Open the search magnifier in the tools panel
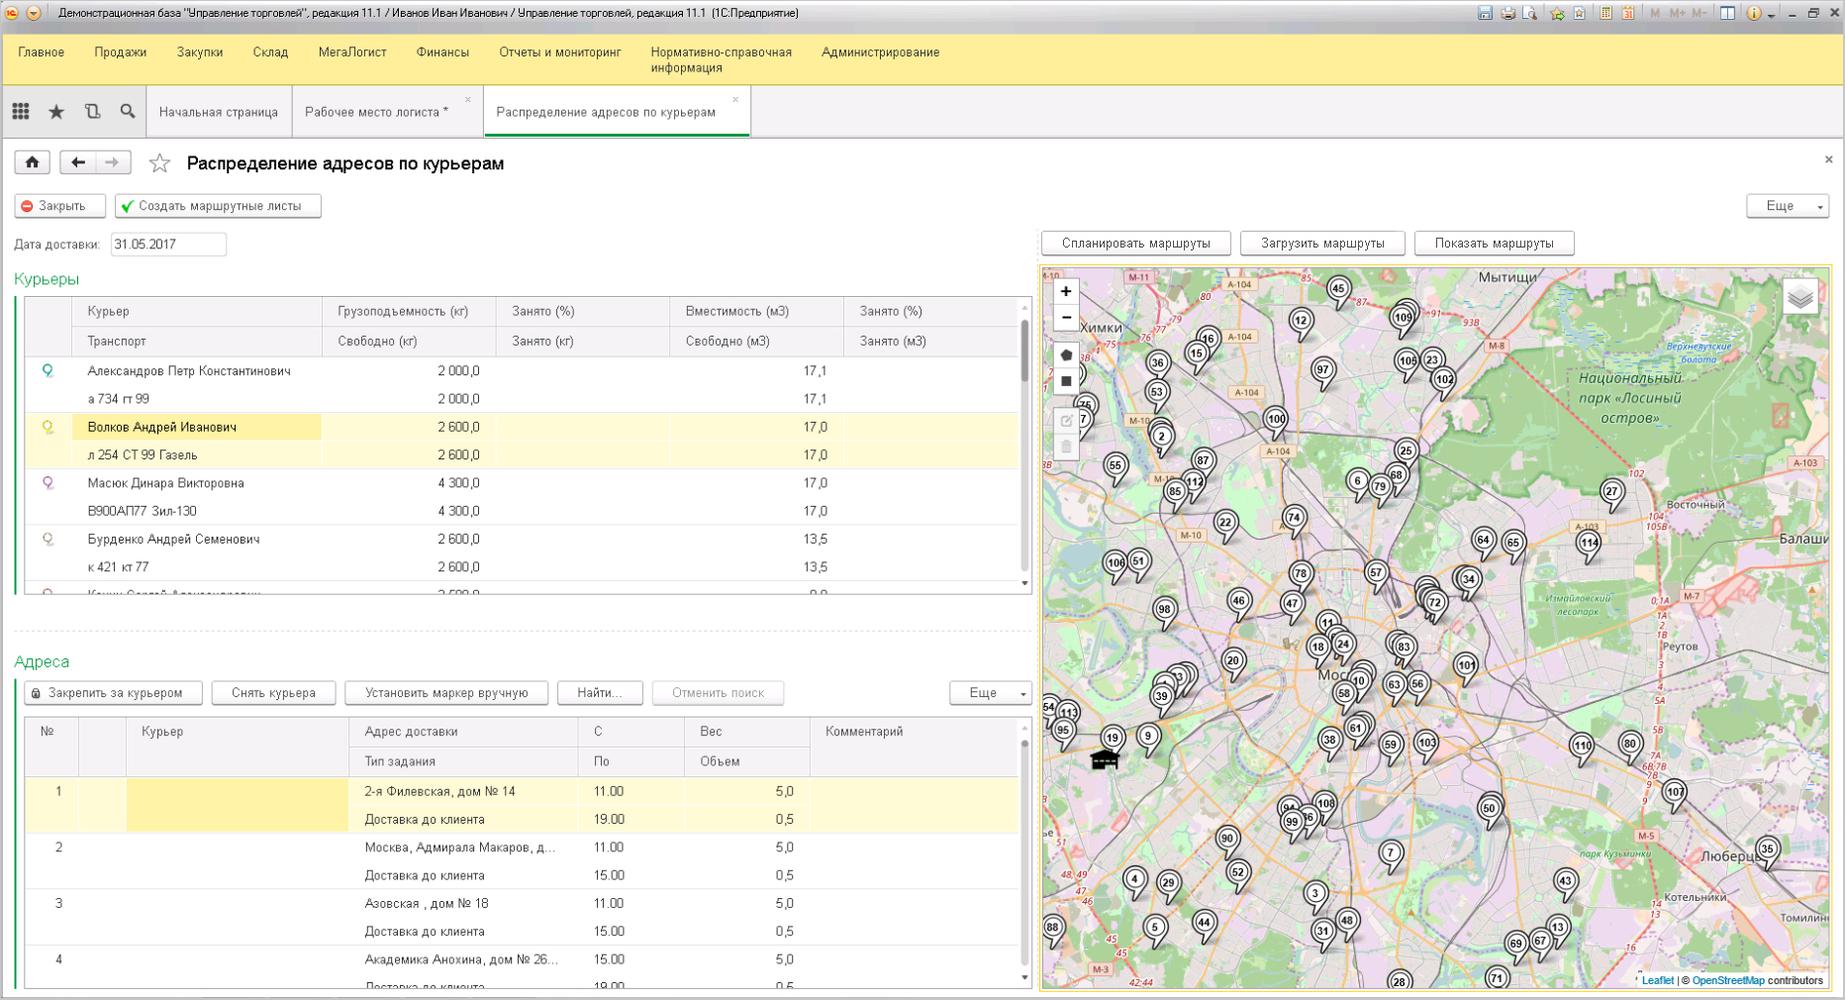The height and width of the screenshot is (1000, 1845). [127, 112]
